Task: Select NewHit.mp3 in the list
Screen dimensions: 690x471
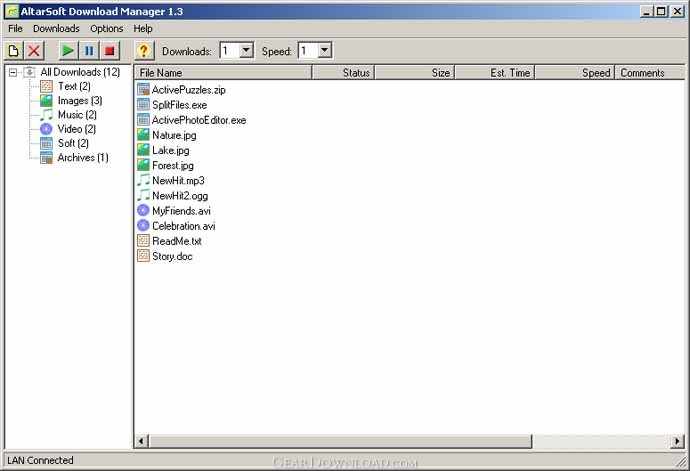Action: click(178, 180)
